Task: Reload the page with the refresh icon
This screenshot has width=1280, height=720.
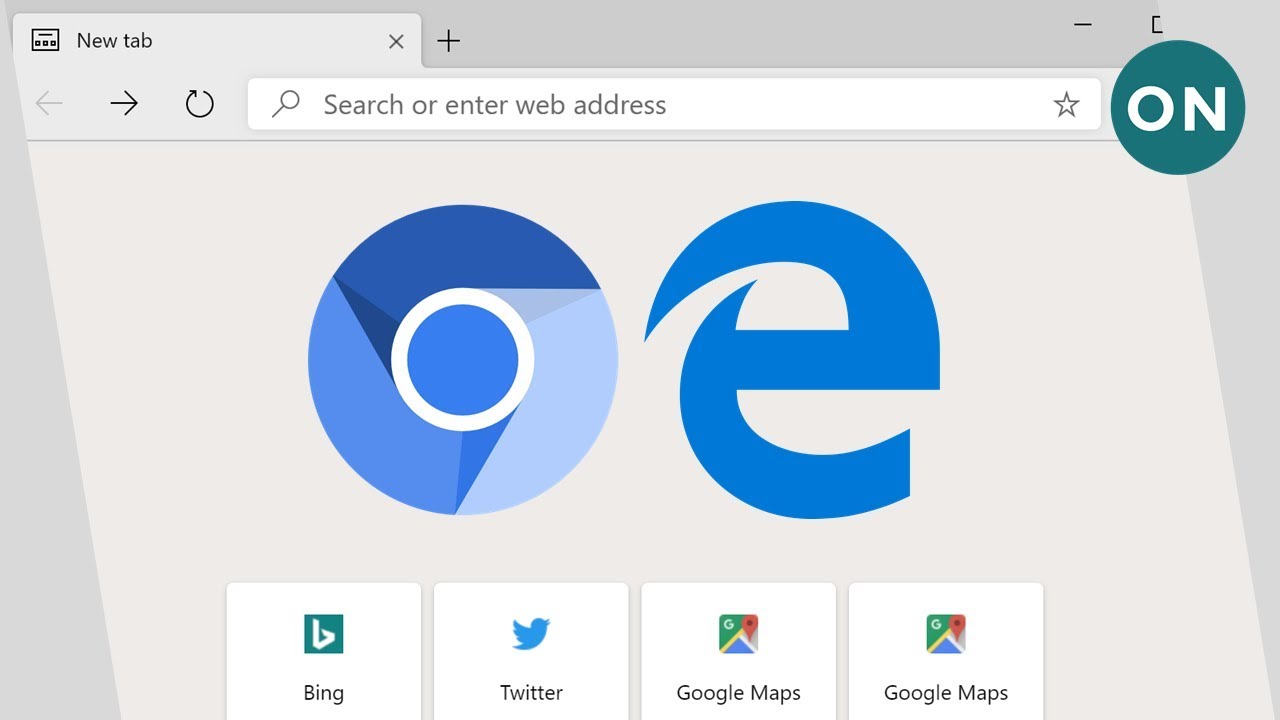Action: point(200,103)
